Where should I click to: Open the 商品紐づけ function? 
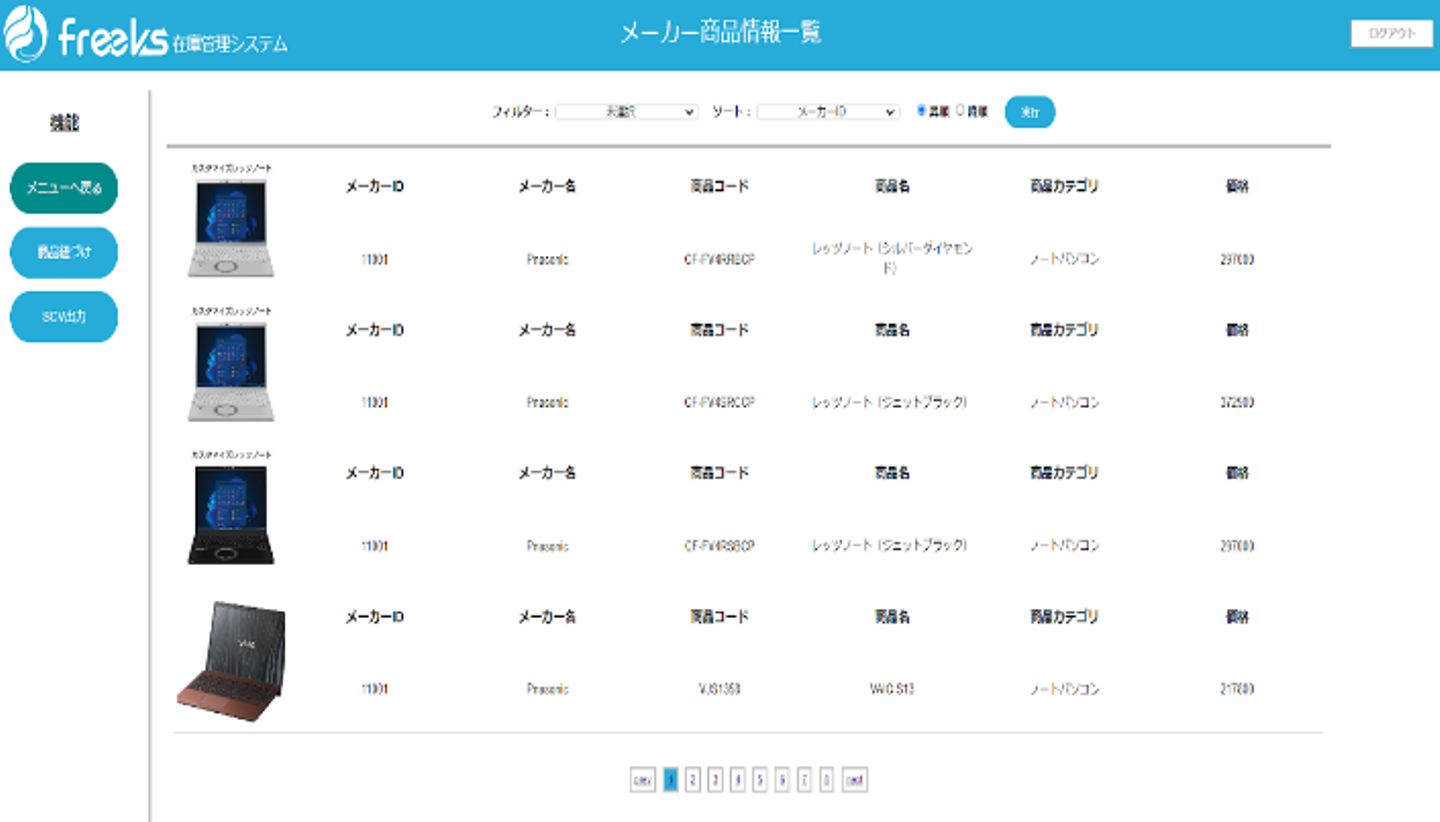(64, 252)
